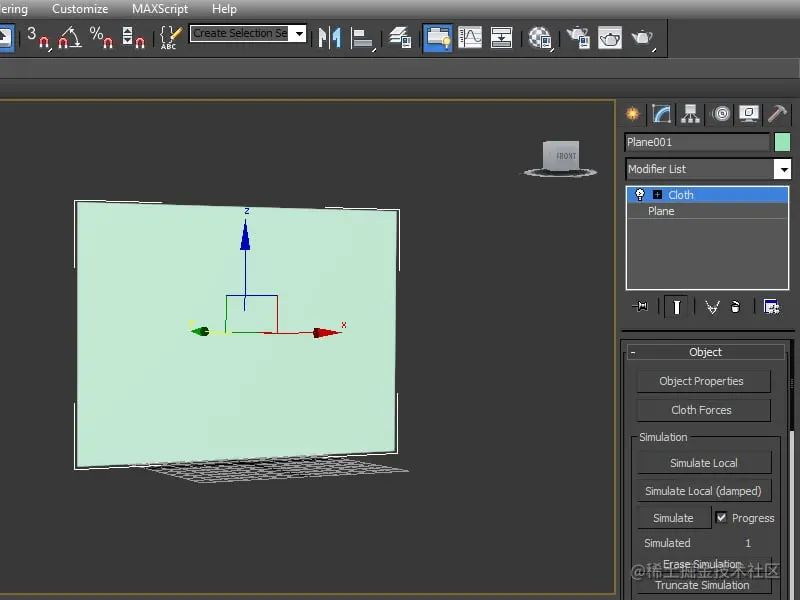
Task: Click the Mirror tool icon
Action: click(330, 38)
